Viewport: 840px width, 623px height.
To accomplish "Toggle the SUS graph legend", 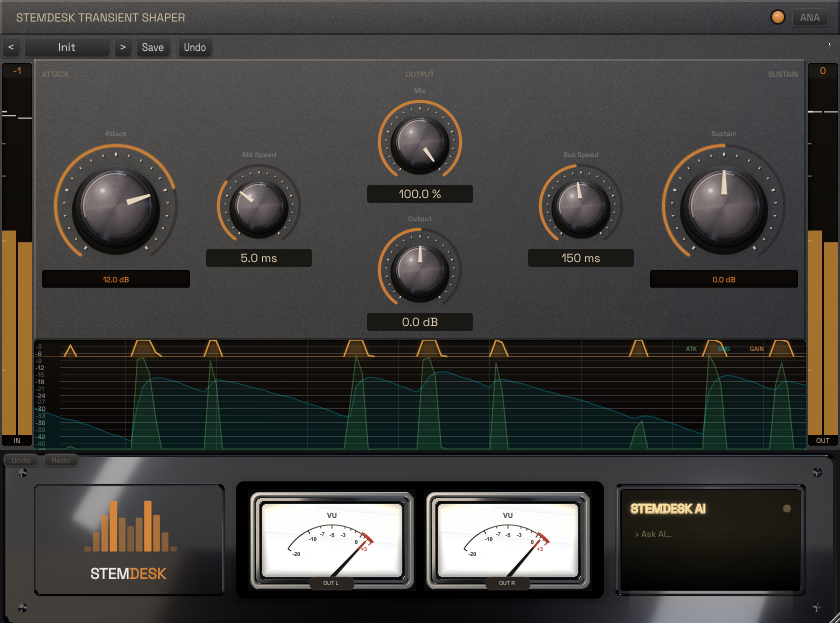I will [x=724, y=349].
